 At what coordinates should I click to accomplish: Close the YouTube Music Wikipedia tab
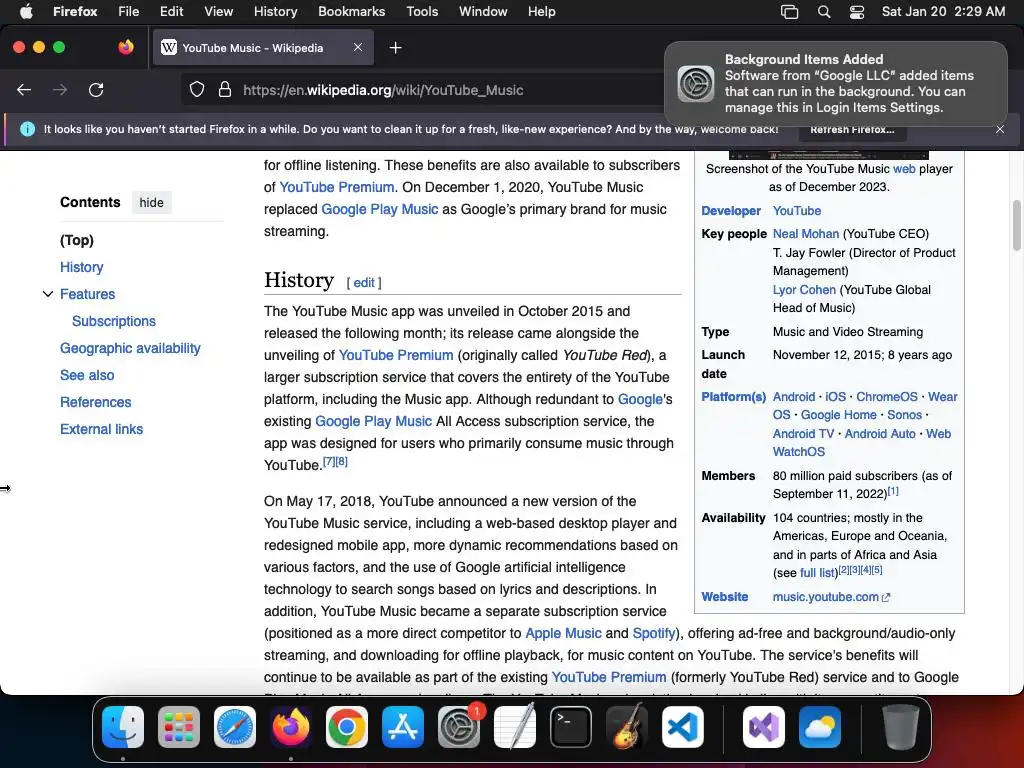[358, 47]
